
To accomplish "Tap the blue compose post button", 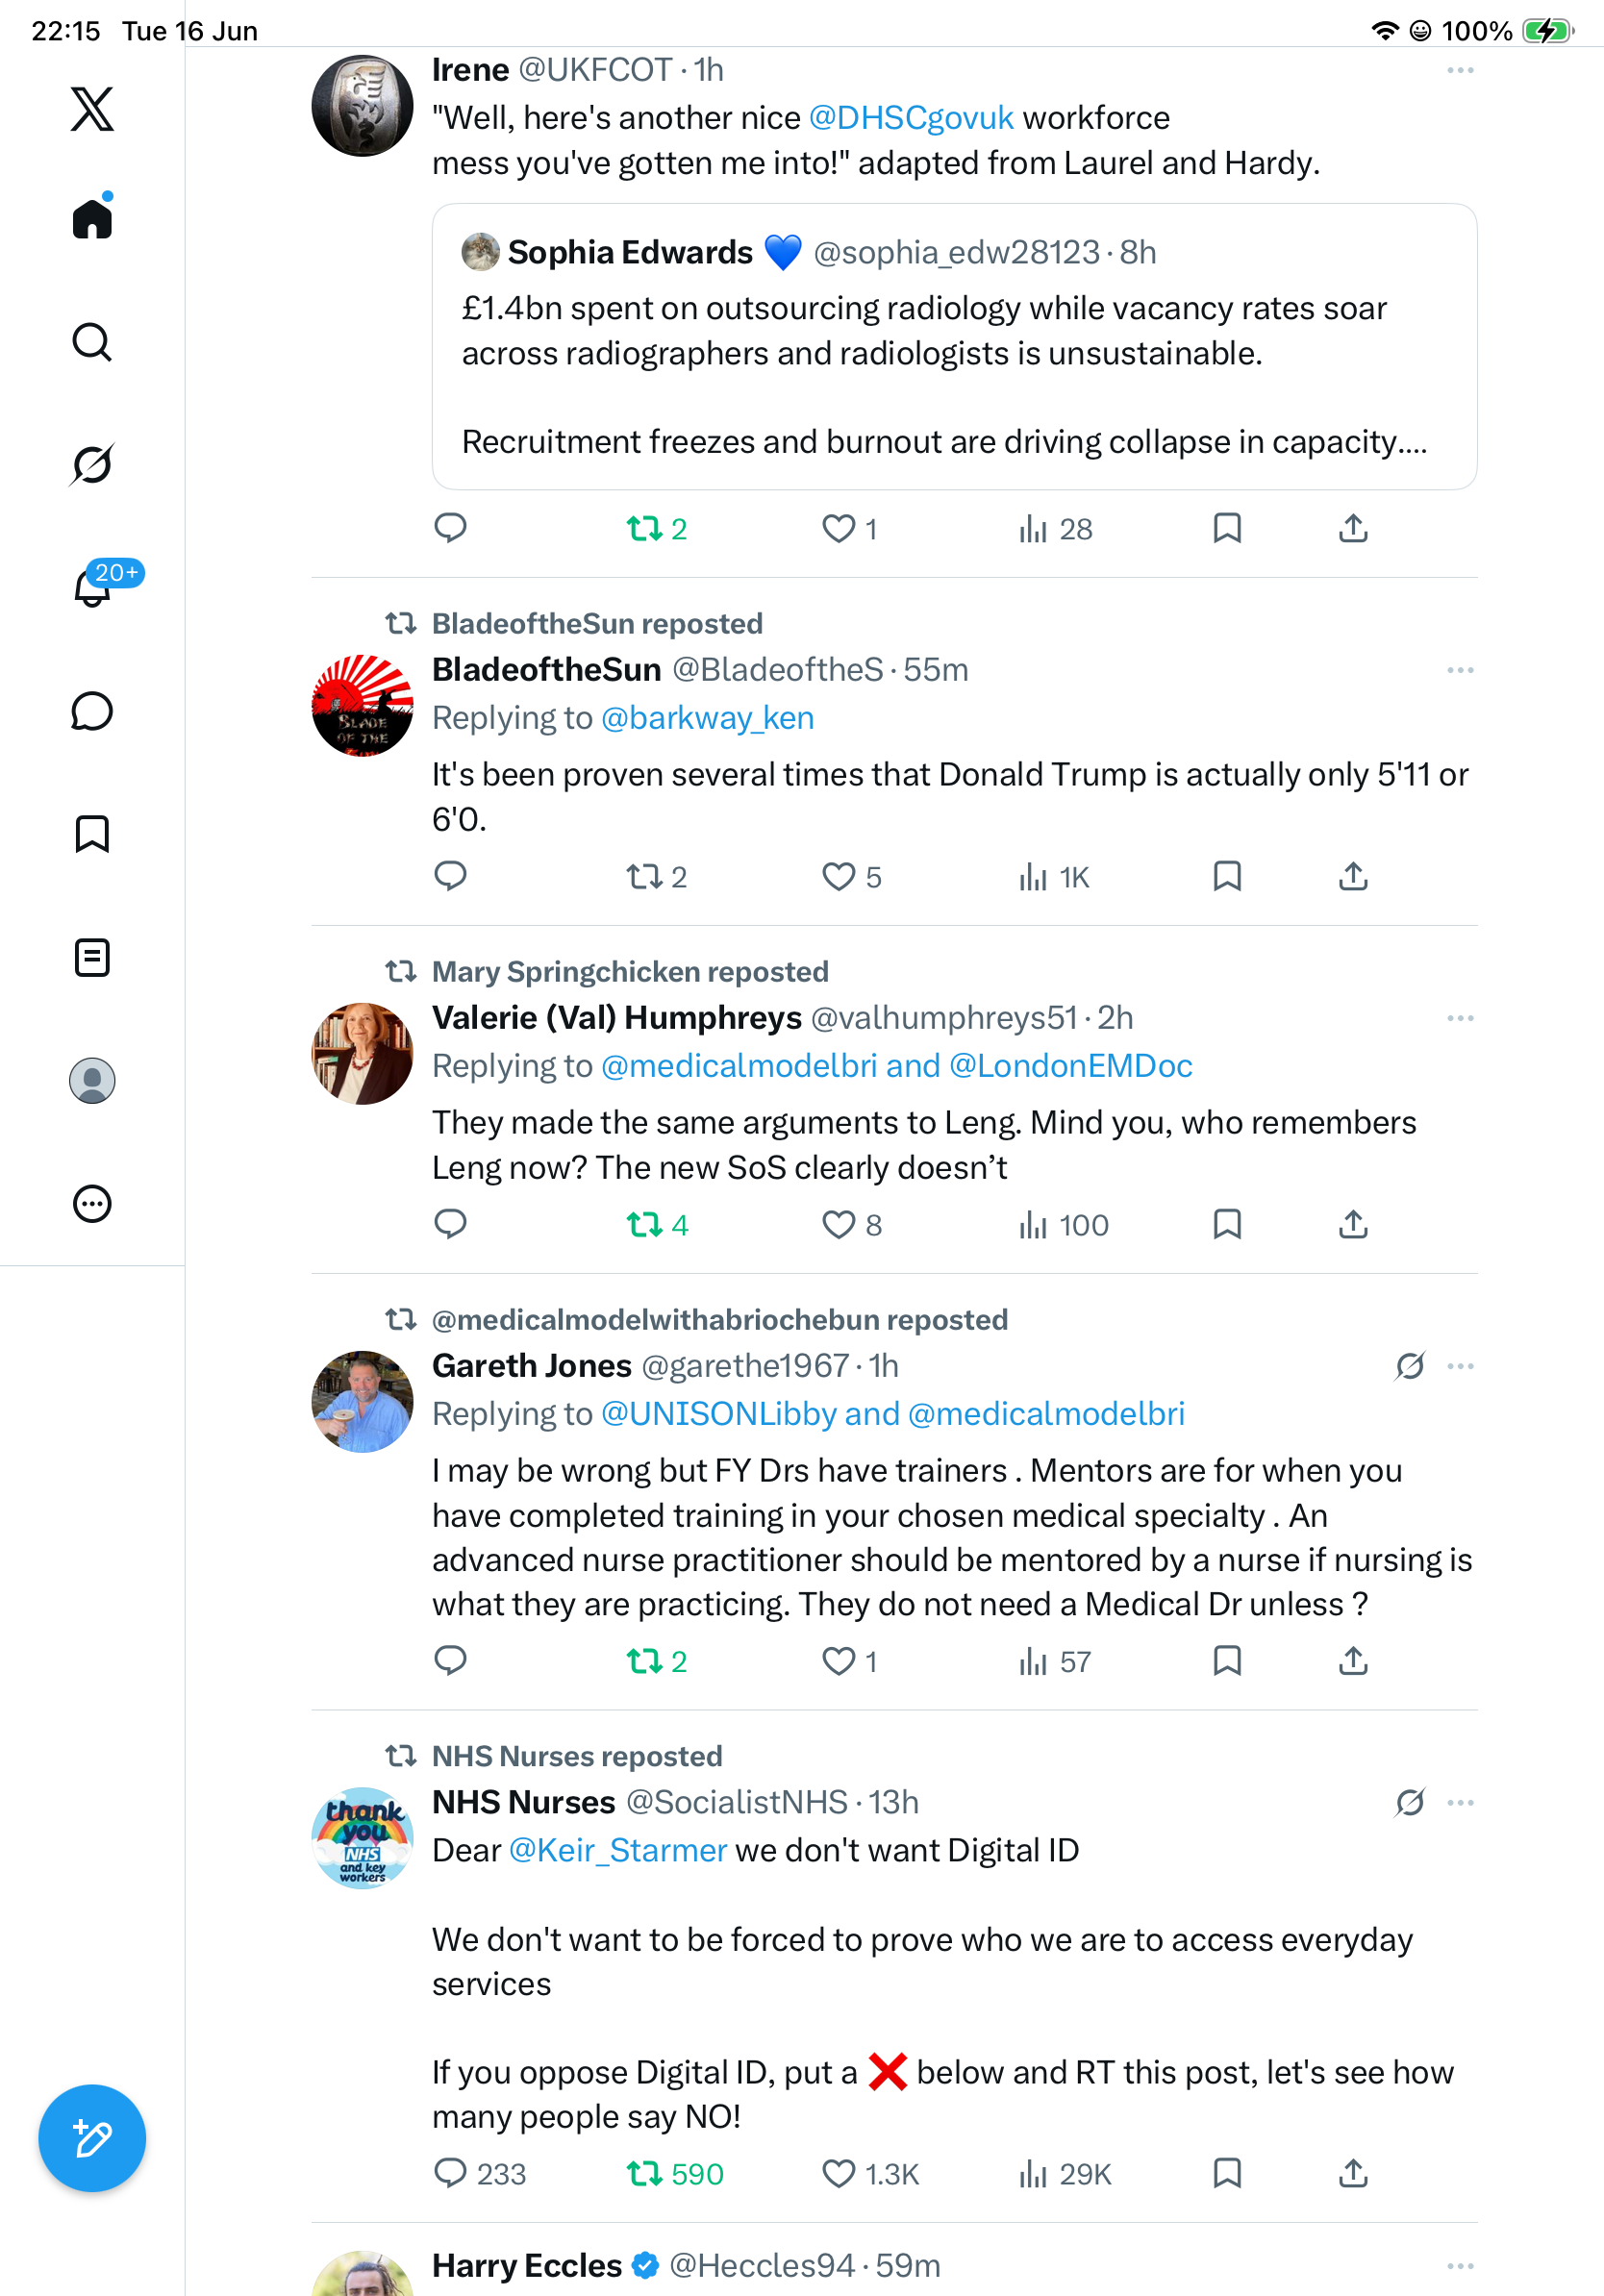I will point(92,2138).
